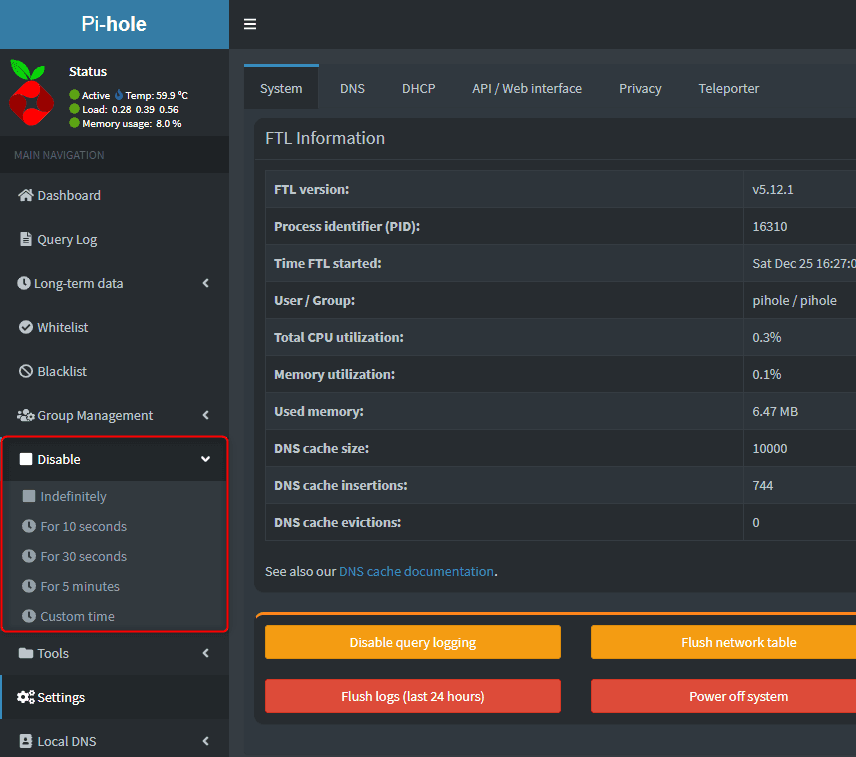856x757 pixels.
Task: Click the Local DNS address book icon
Action: [x=26, y=741]
